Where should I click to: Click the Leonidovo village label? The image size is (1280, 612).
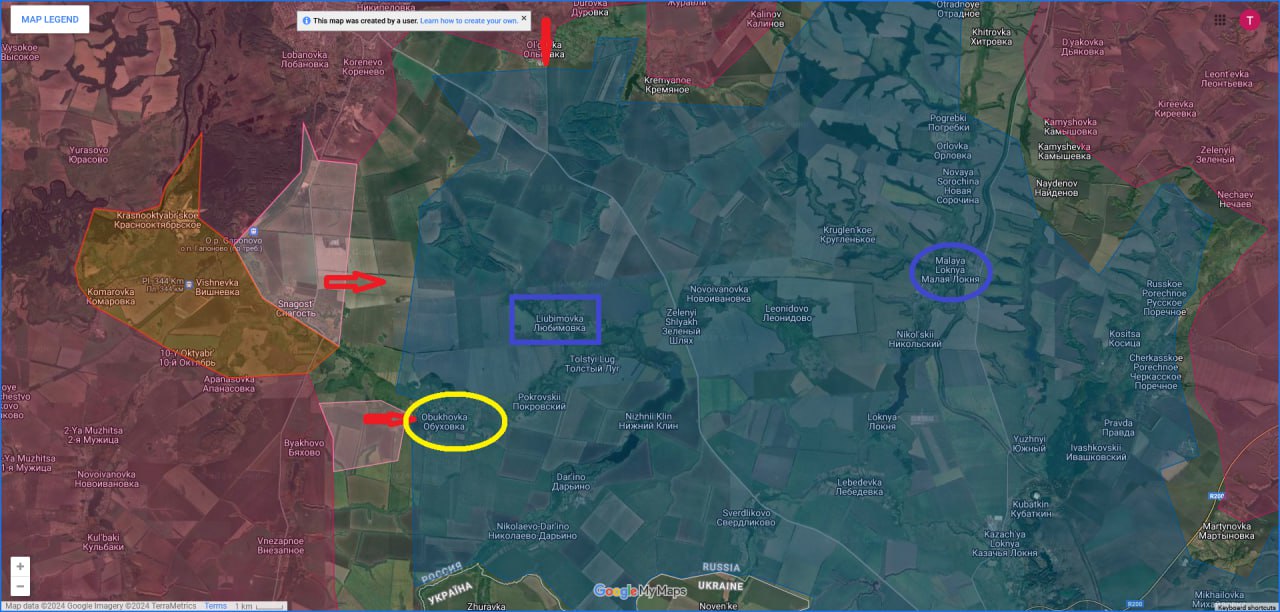coord(786,313)
